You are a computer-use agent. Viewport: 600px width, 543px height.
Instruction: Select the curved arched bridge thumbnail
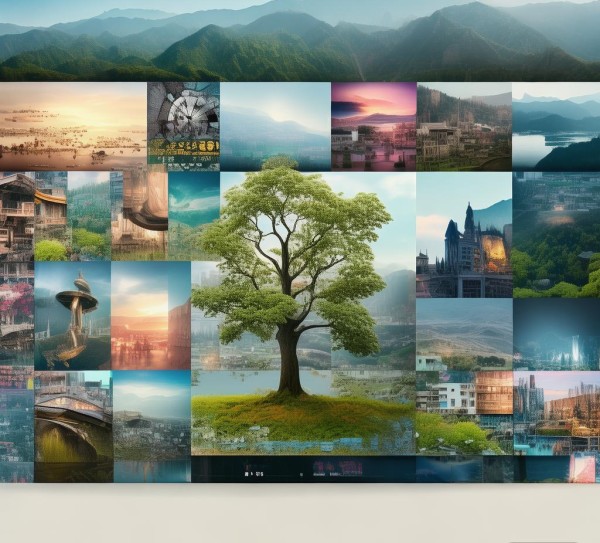73,426
